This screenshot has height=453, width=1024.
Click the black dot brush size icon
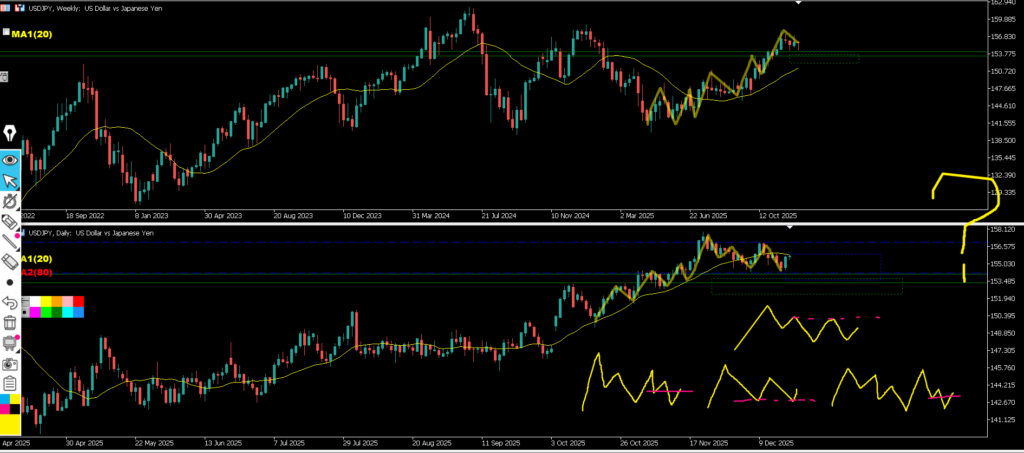click(11, 282)
